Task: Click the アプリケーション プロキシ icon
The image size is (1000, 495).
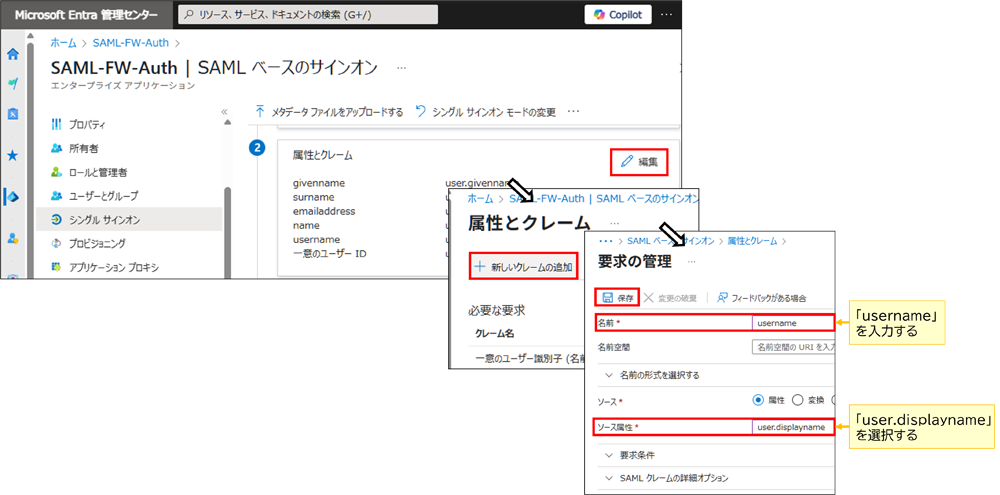Action: click(56, 267)
